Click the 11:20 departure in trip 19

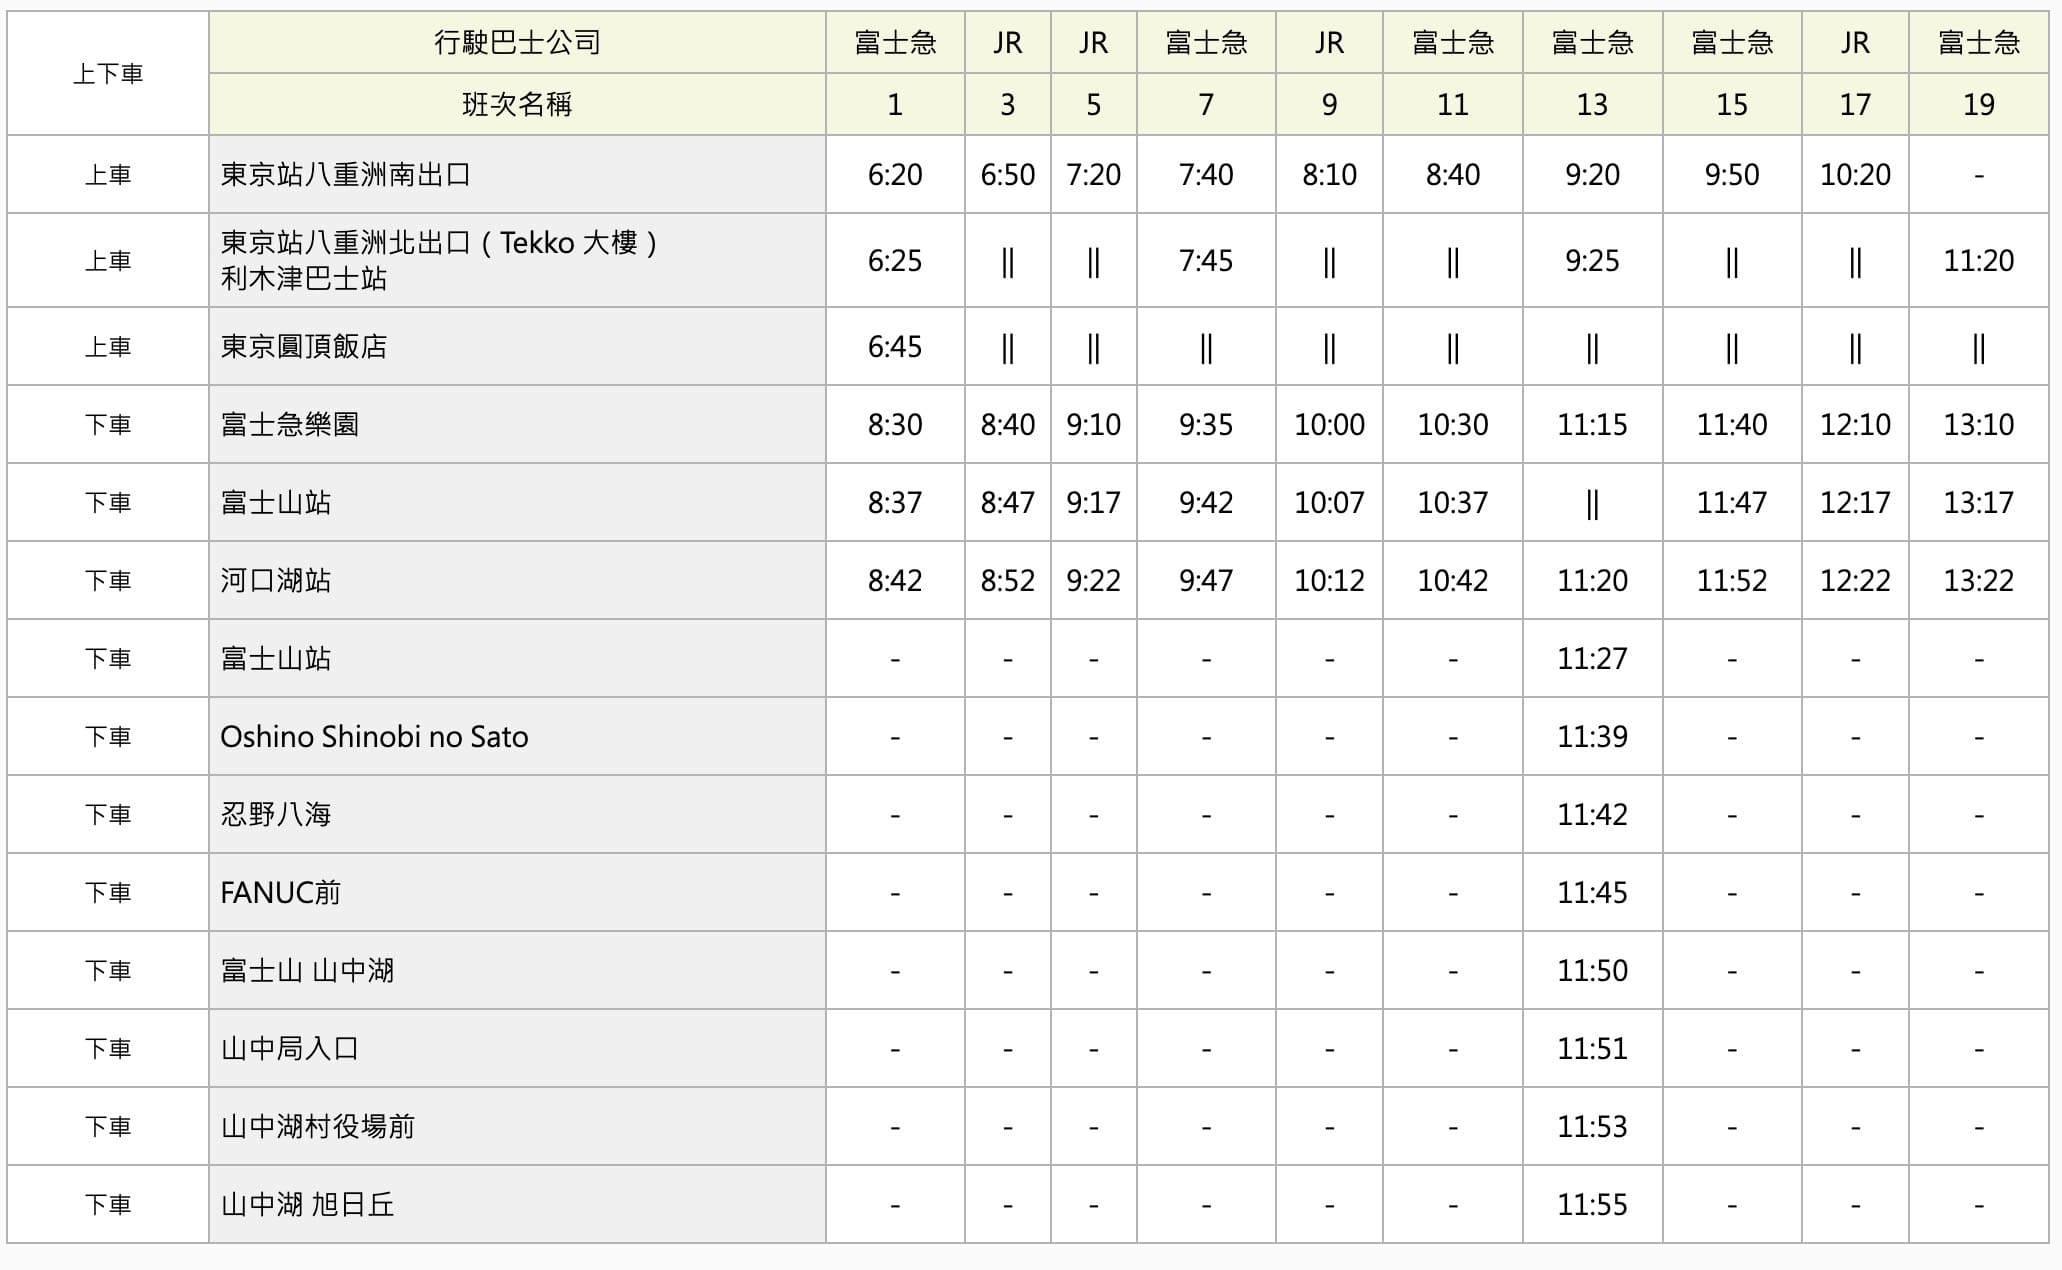[x=1978, y=261]
